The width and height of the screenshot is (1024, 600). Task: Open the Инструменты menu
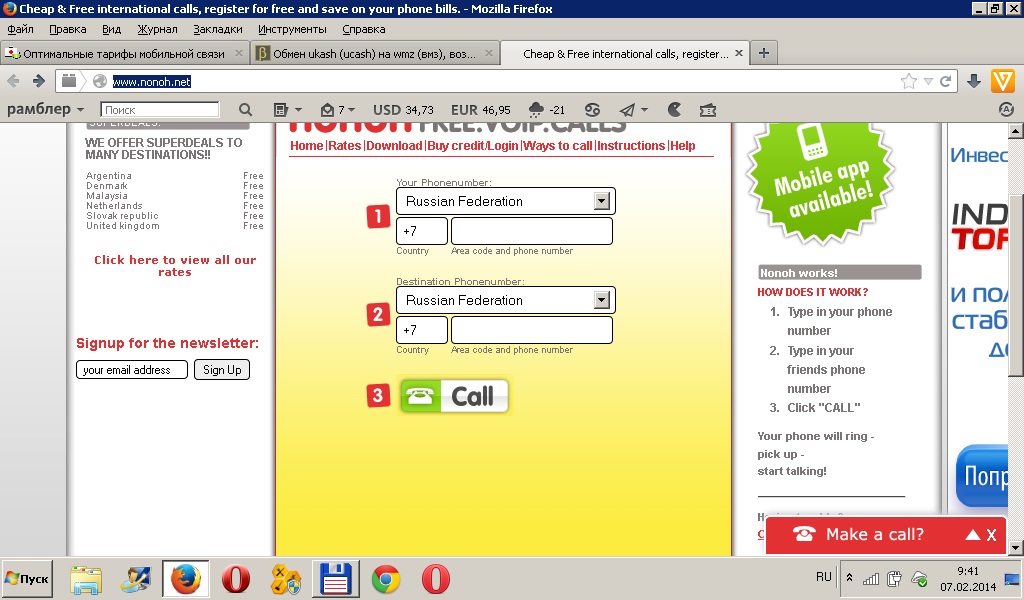click(293, 29)
